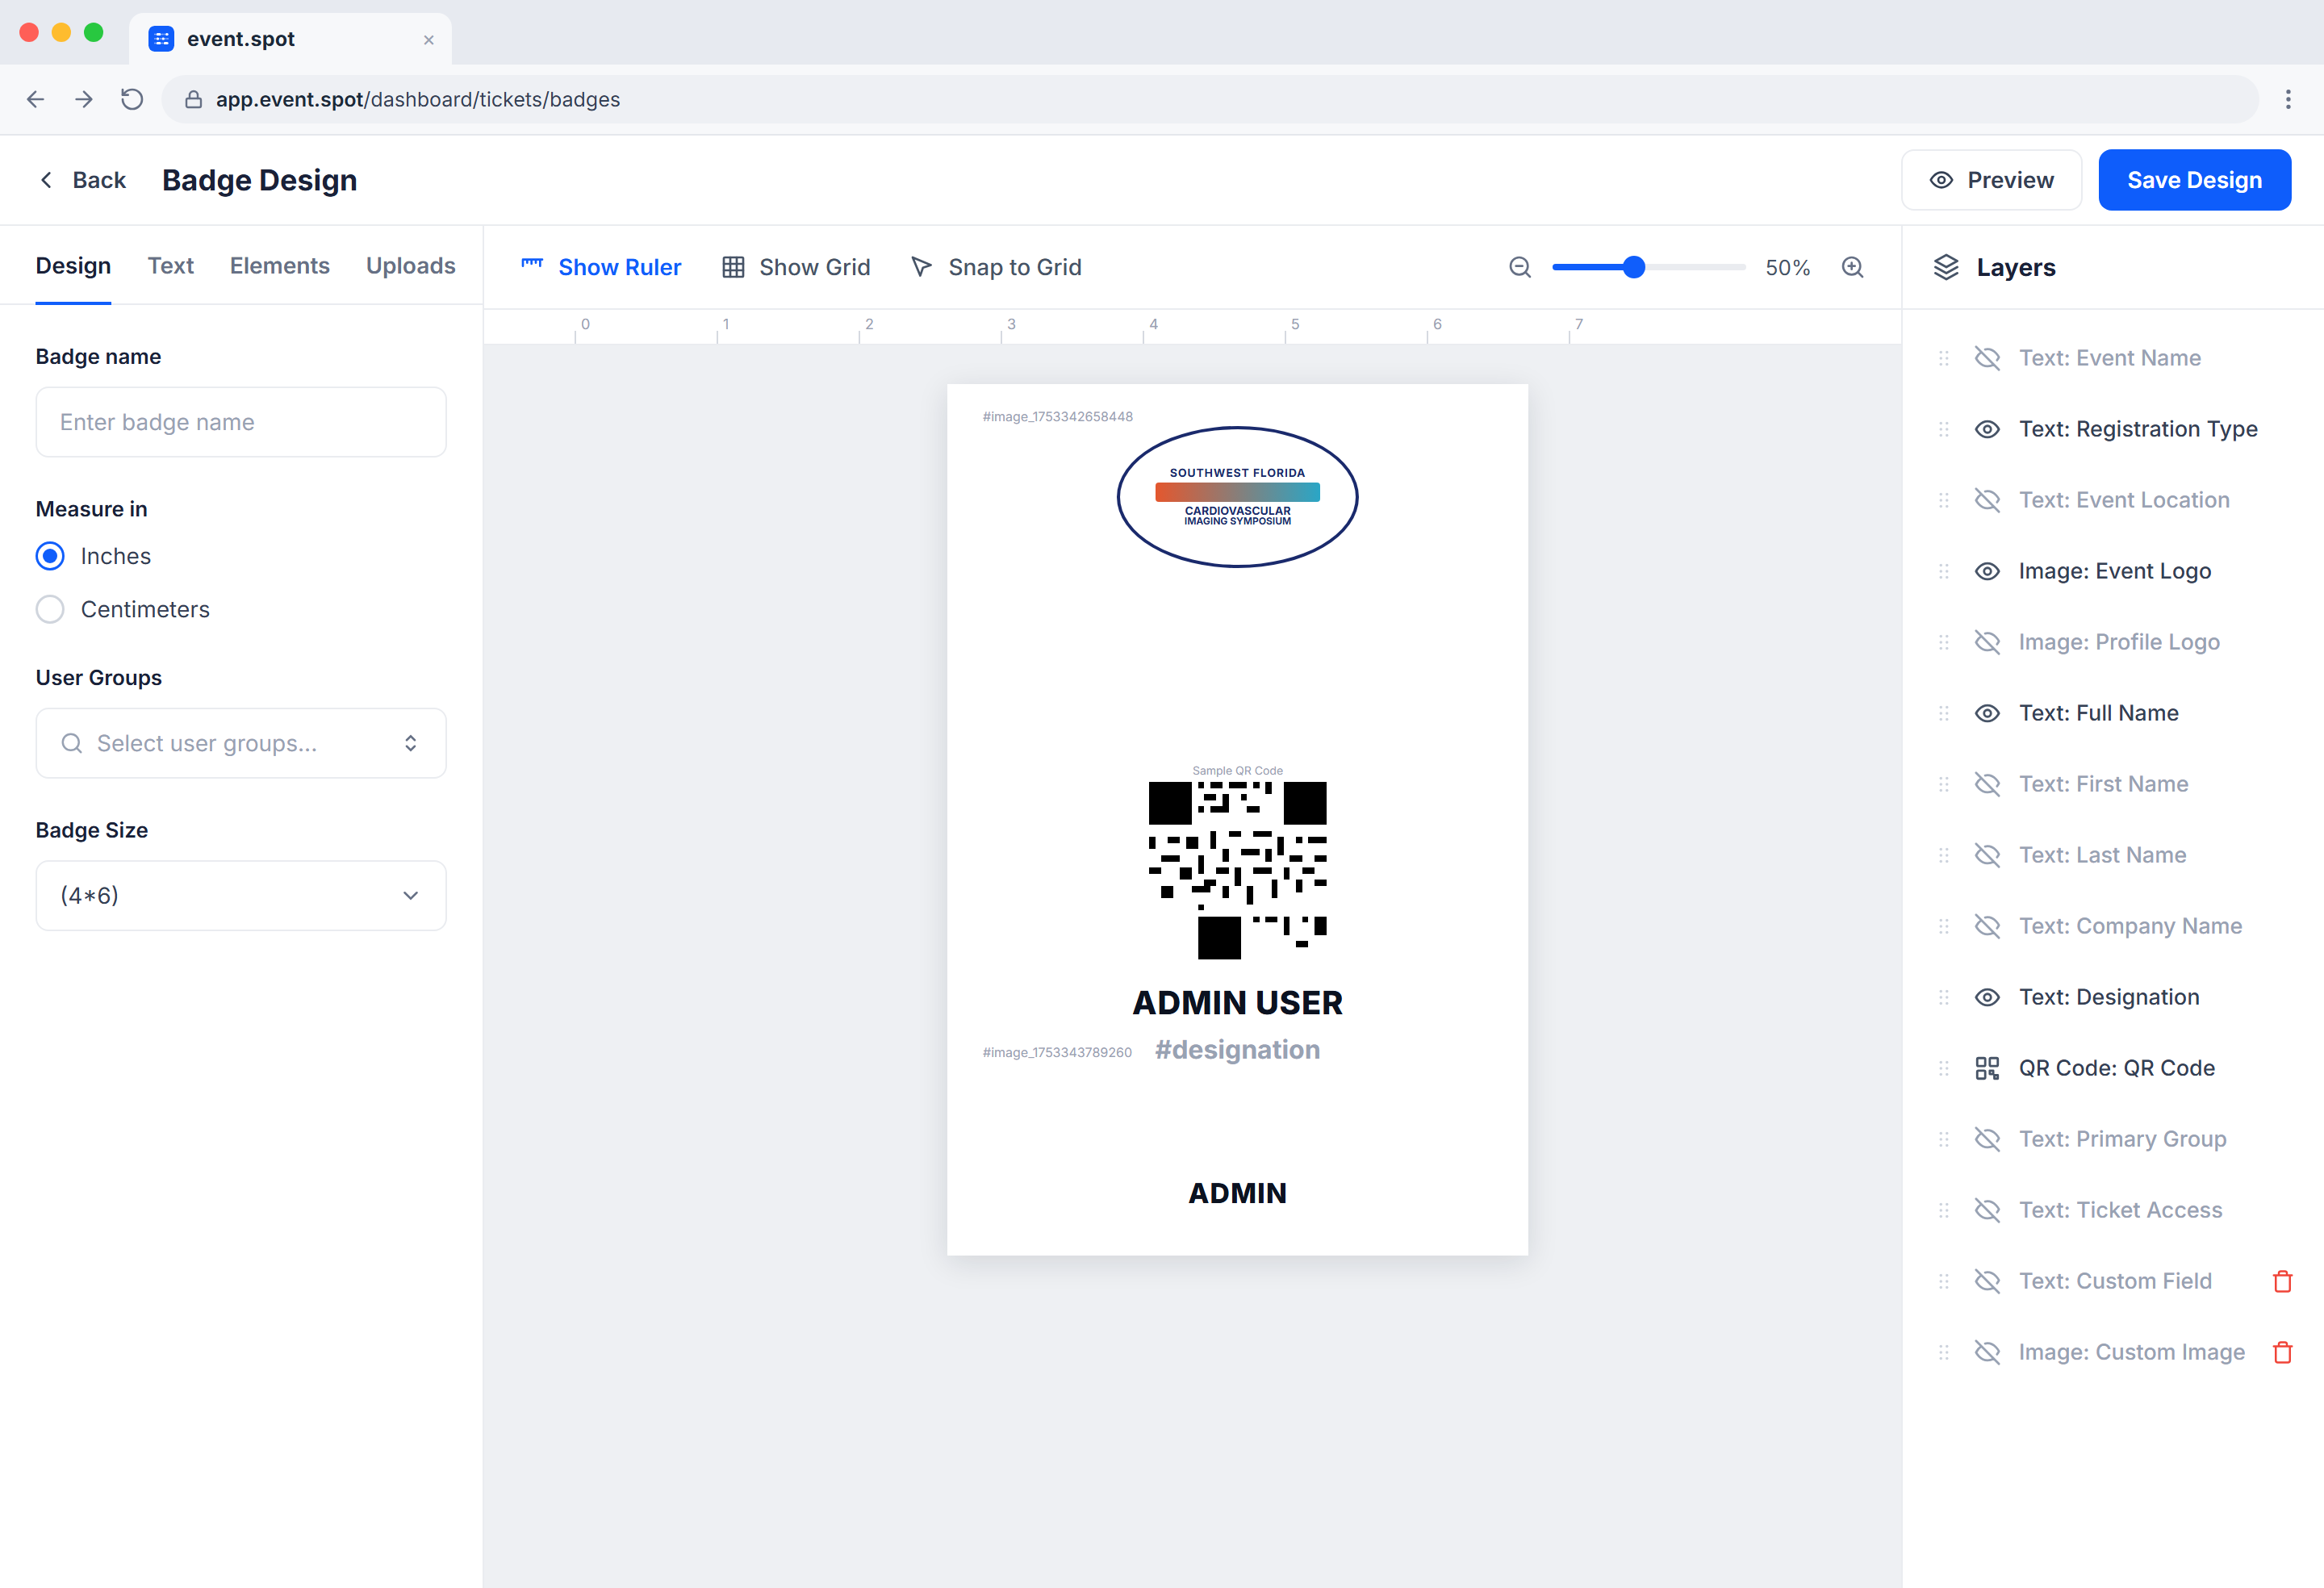This screenshot has height=1588, width=2324.
Task: Select the event logo on the badge
Action: (1237, 497)
